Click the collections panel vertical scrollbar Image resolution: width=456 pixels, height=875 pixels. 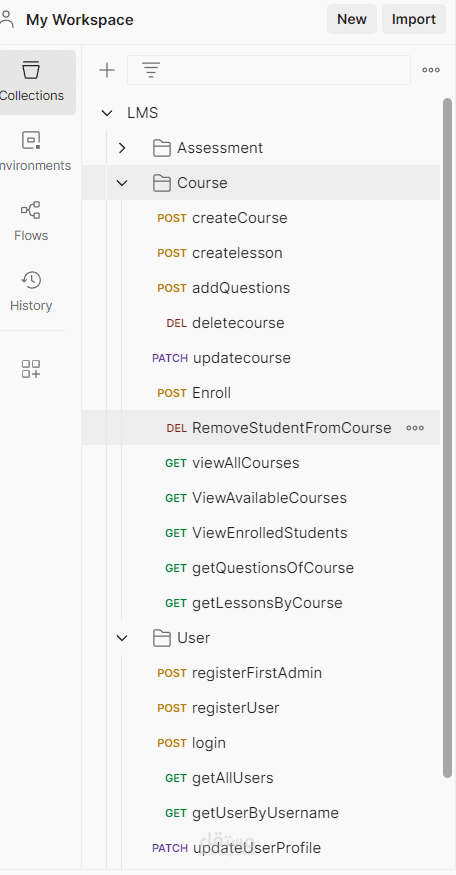[447, 438]
